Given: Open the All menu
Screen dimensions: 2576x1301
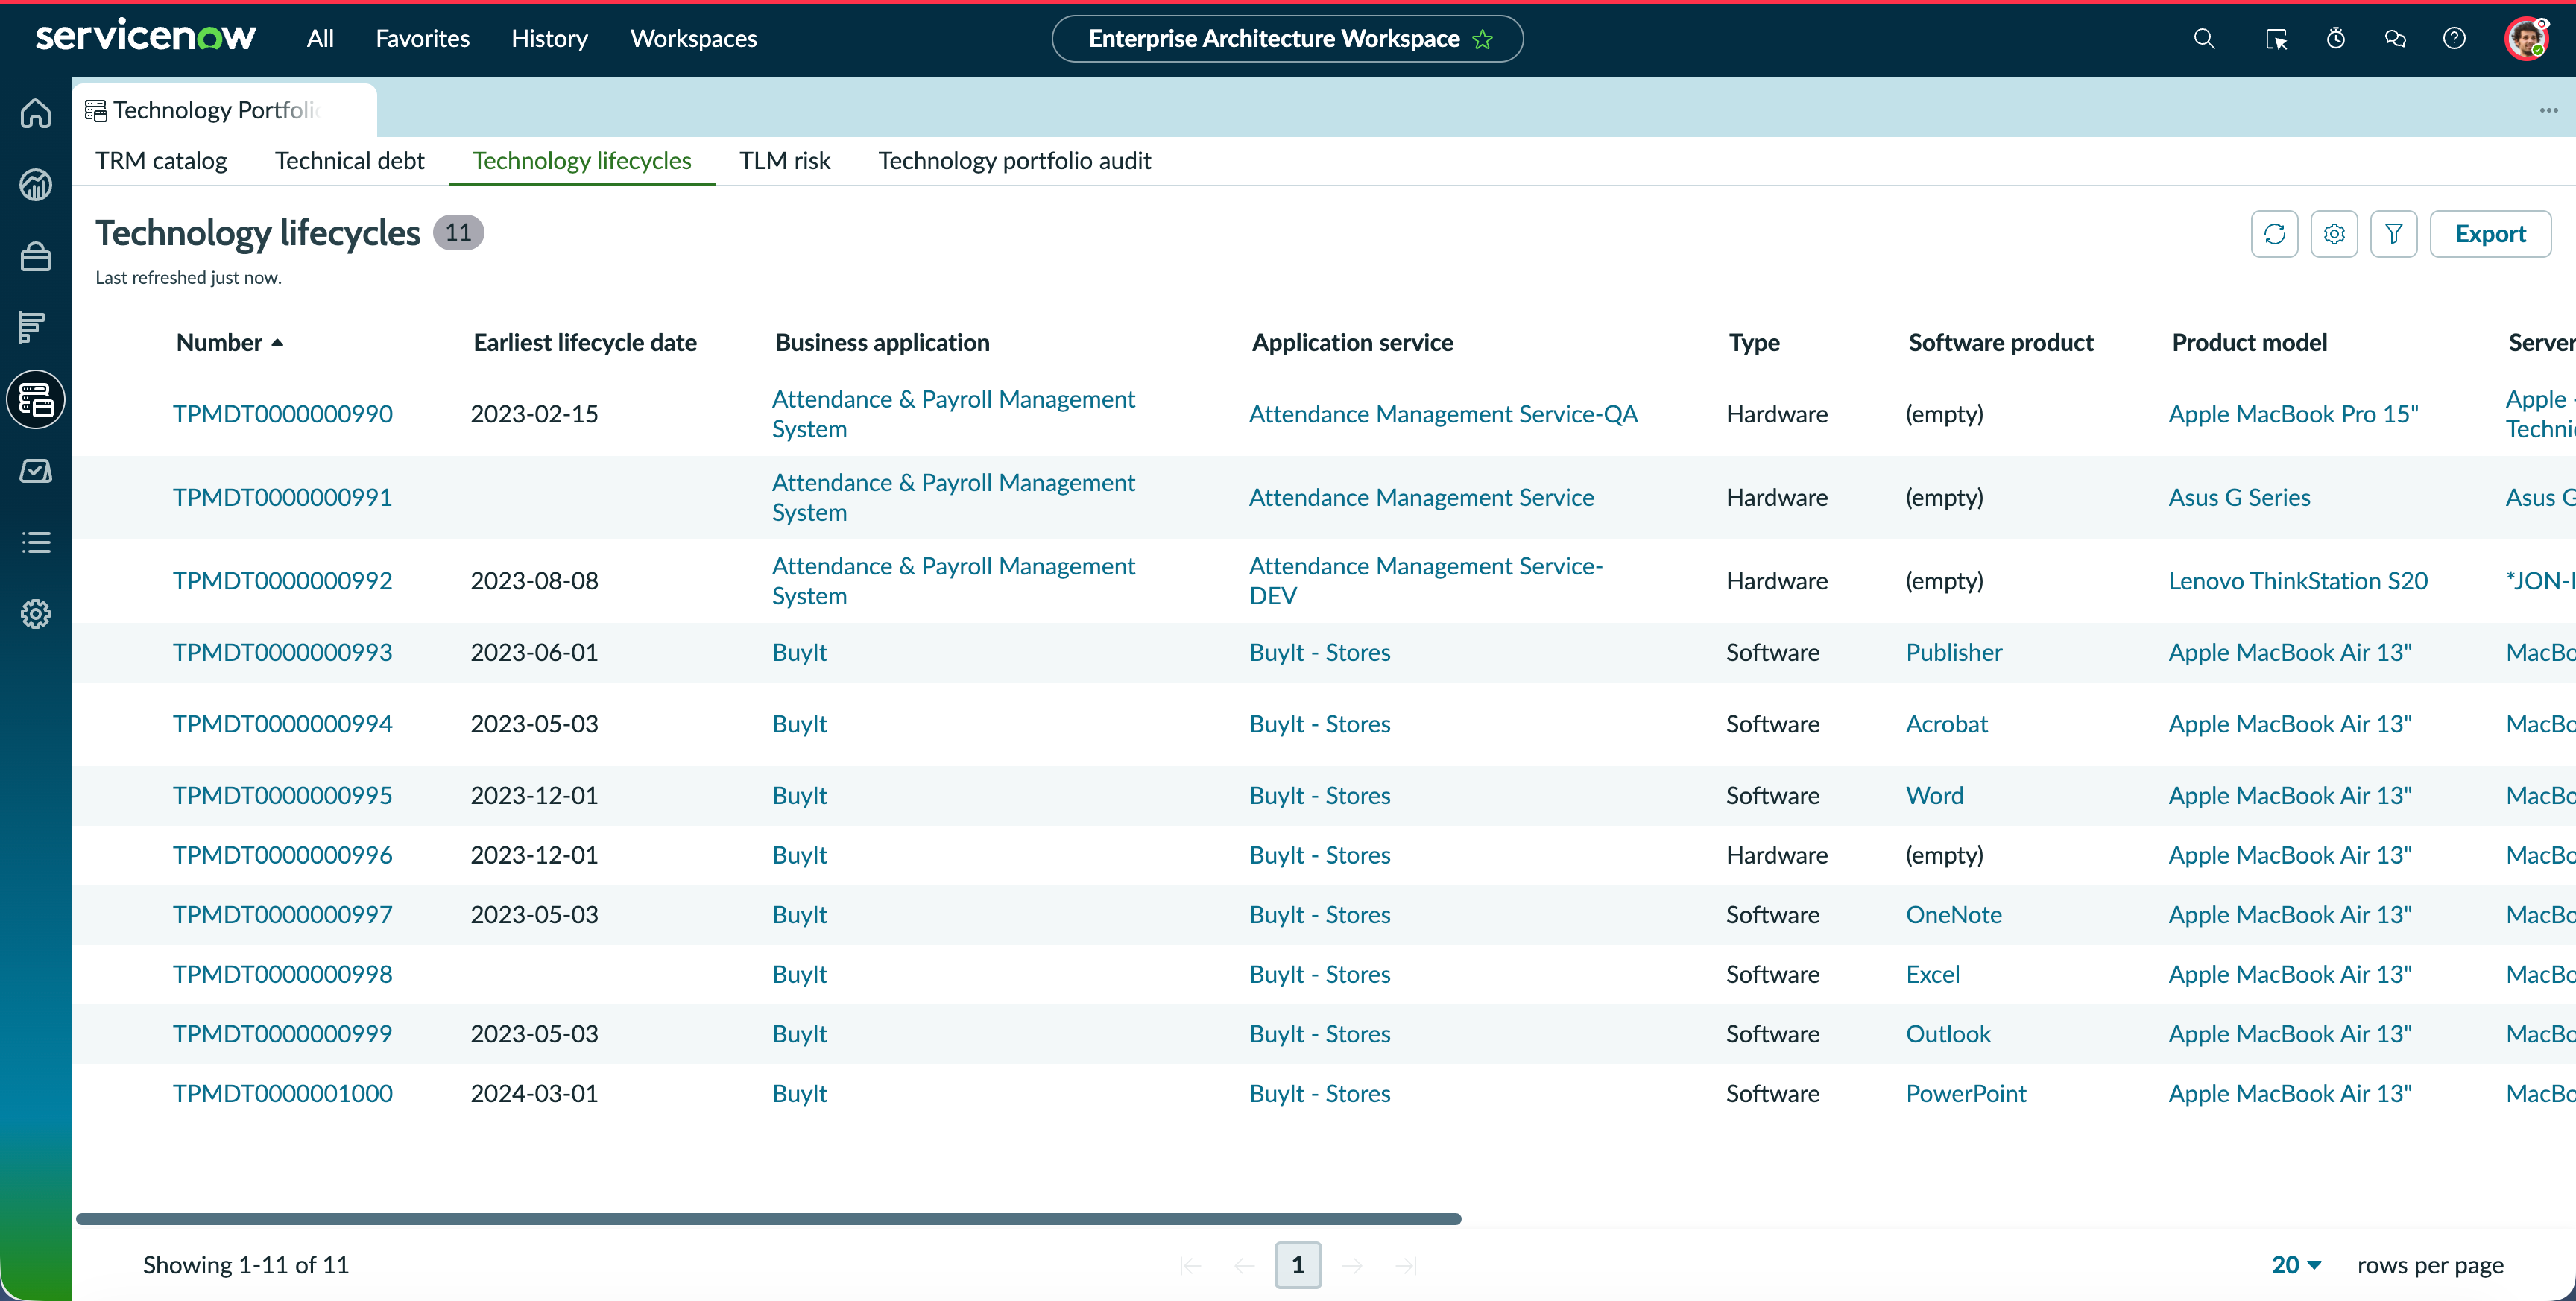Looking at the screenshot, I should pos(320,39).
